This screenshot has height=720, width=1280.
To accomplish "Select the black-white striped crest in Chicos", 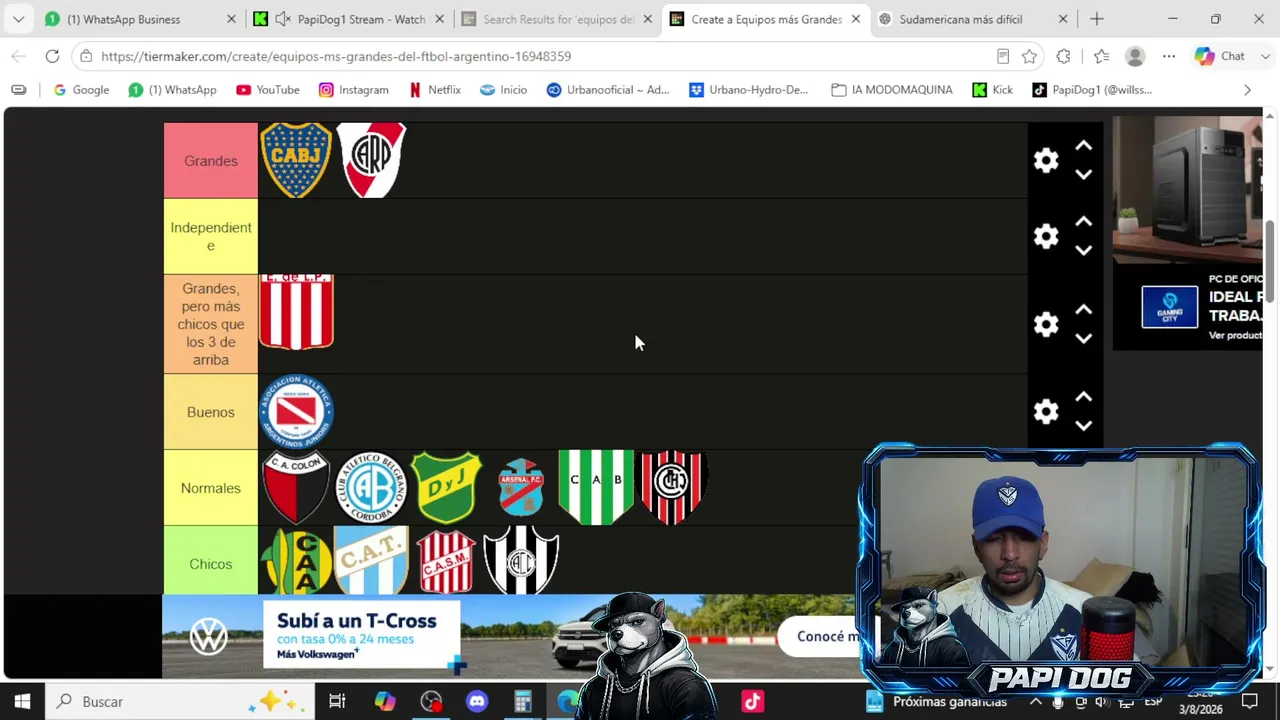I will click(x=521, y=561).
